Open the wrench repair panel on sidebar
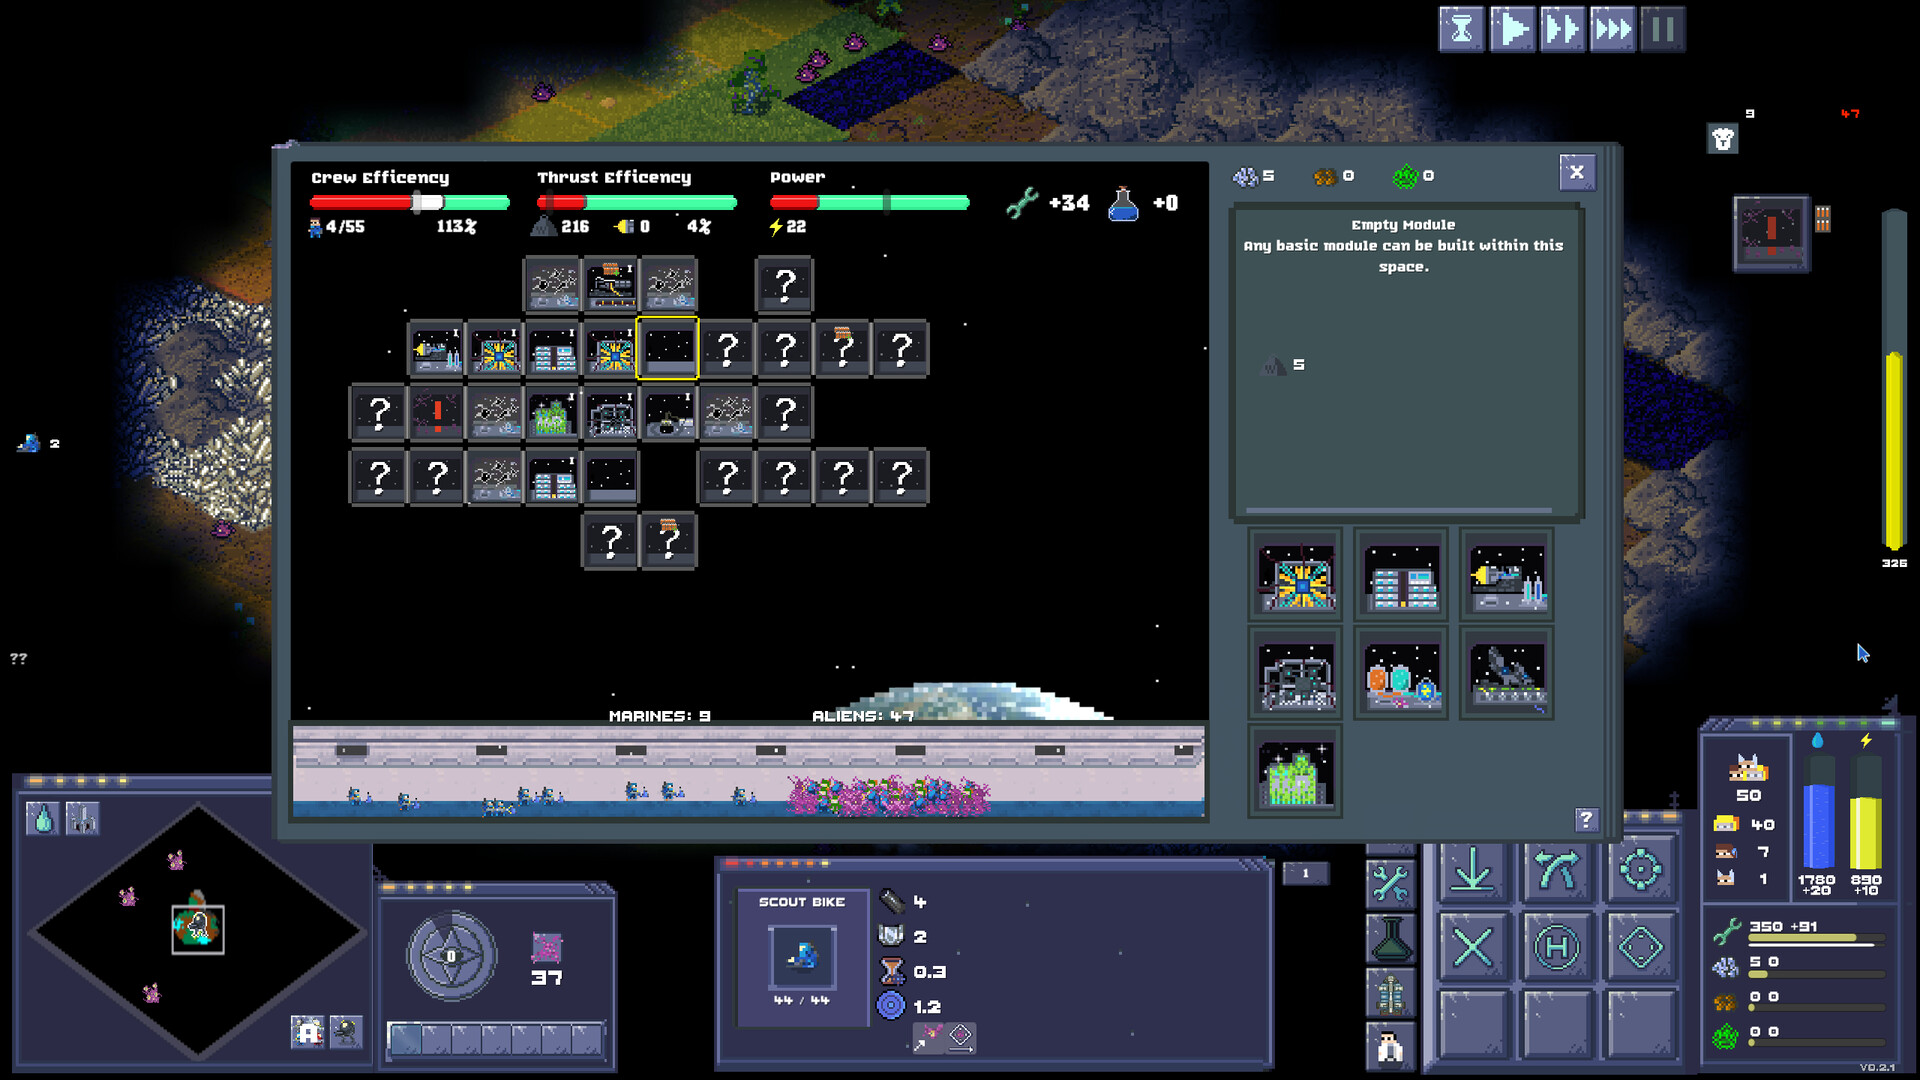Viewport: 1920px width, 1080px height. click(x=1392, y=885)
